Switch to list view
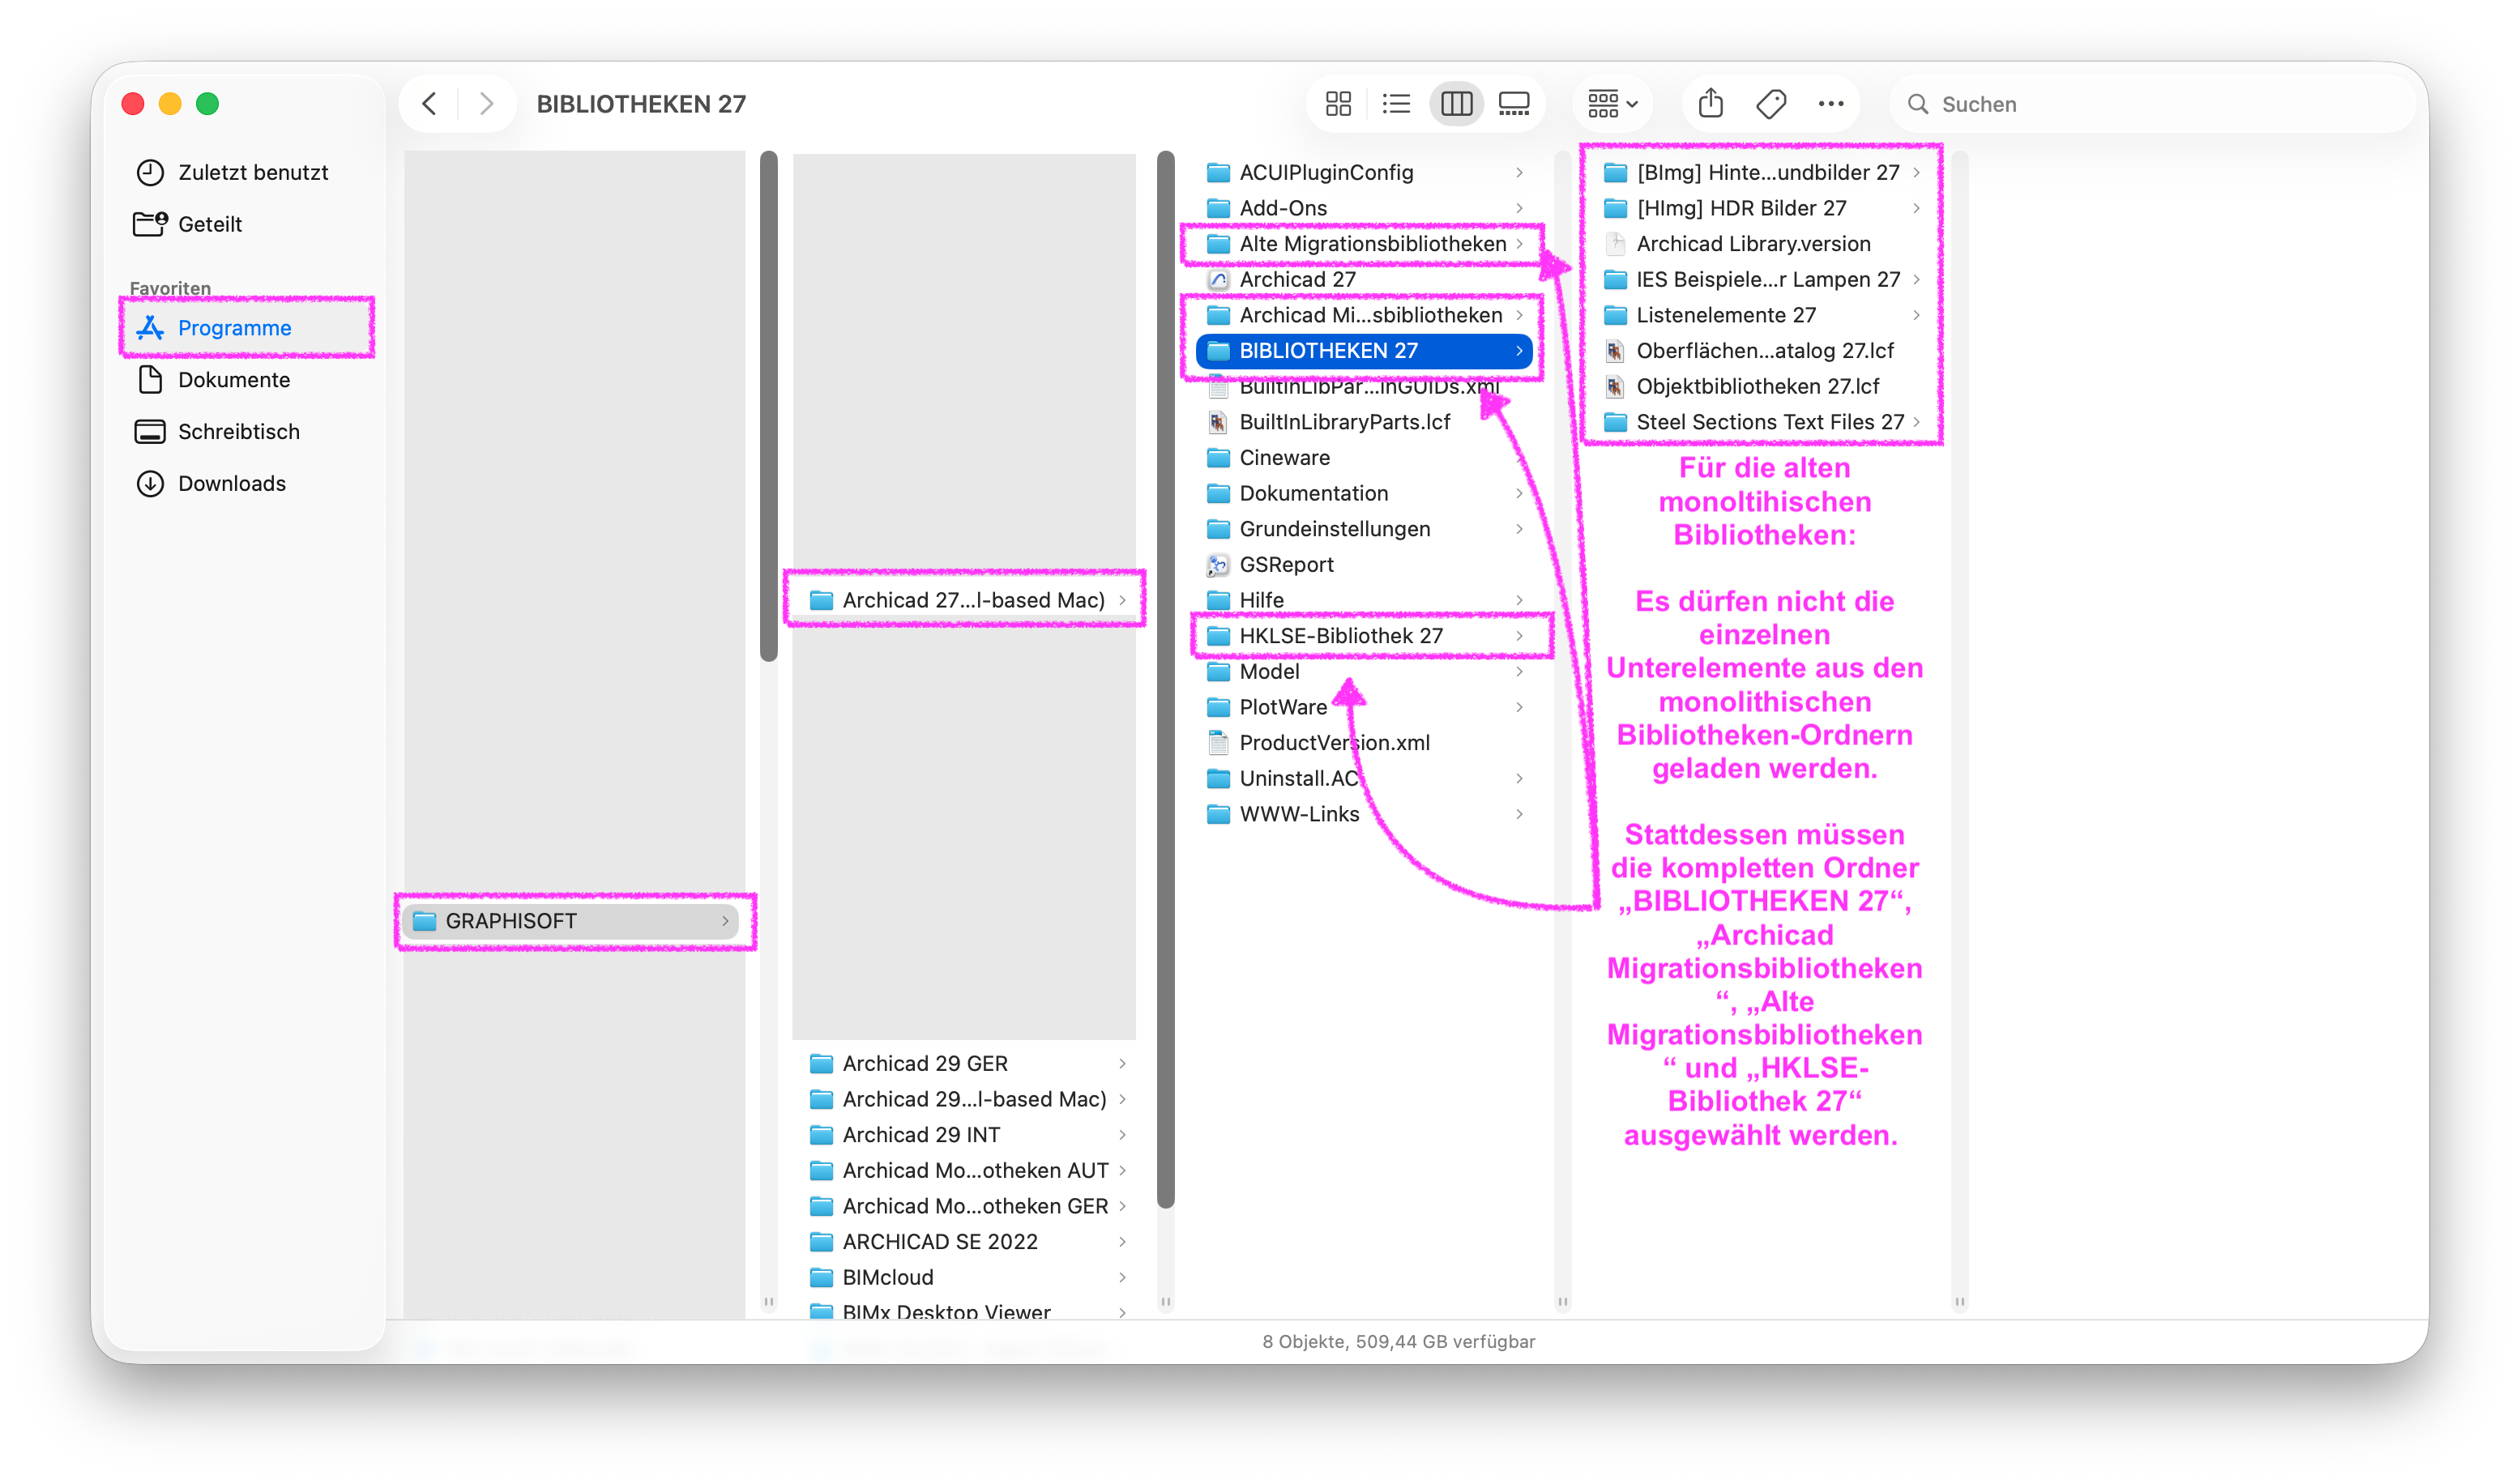2520x1484 pixels. (x=1396, y=104)
